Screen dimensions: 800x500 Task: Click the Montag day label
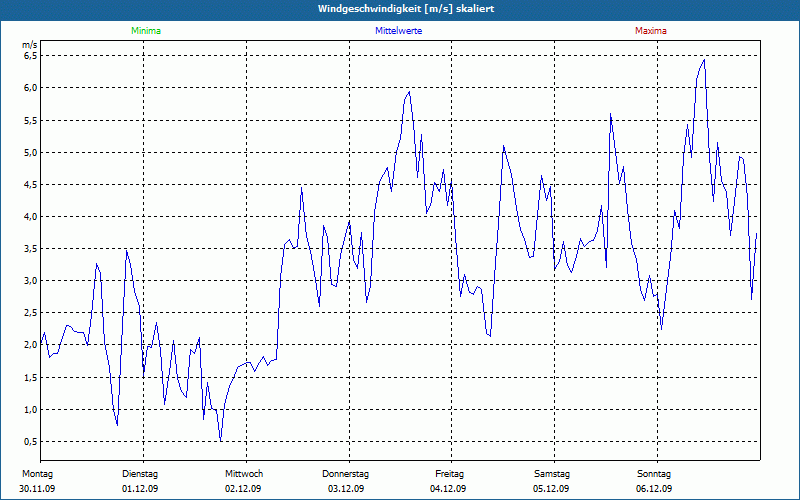(37, 474)
